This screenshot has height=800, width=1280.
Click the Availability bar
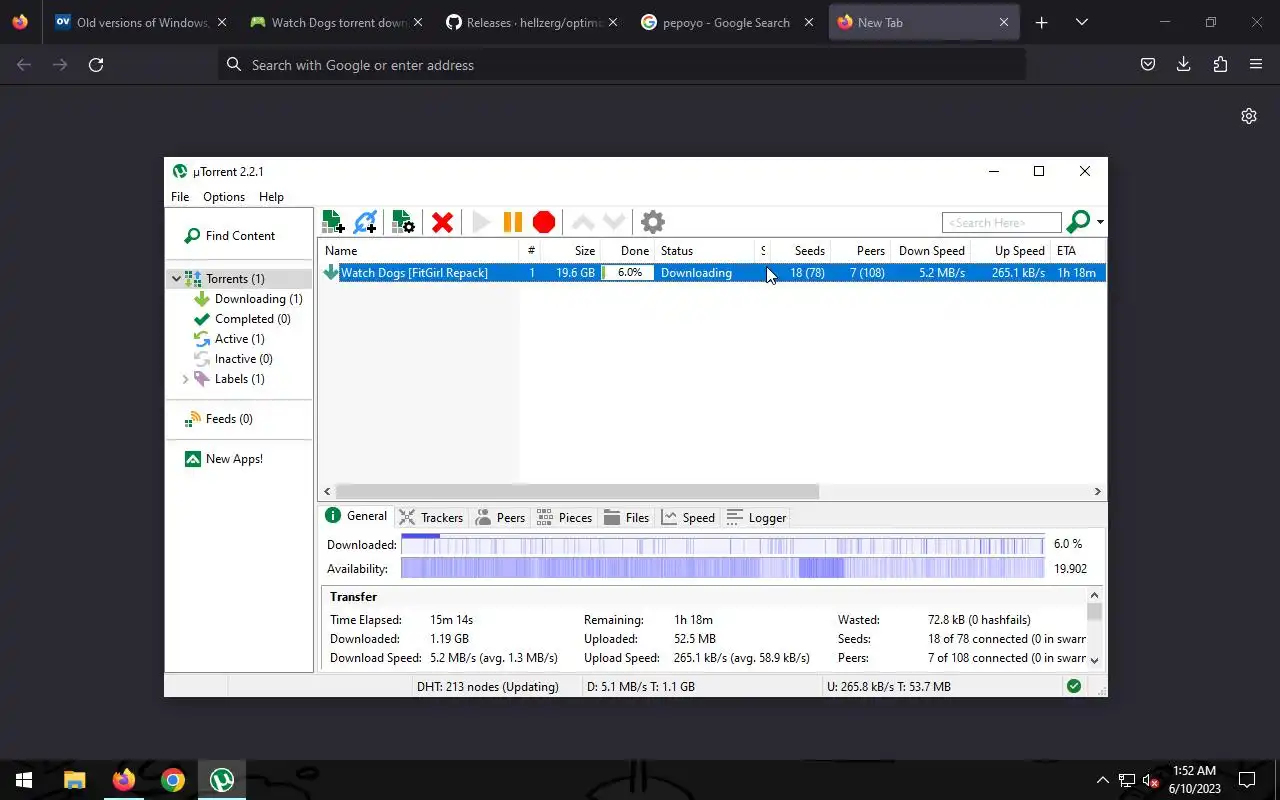tap(722, 569)
